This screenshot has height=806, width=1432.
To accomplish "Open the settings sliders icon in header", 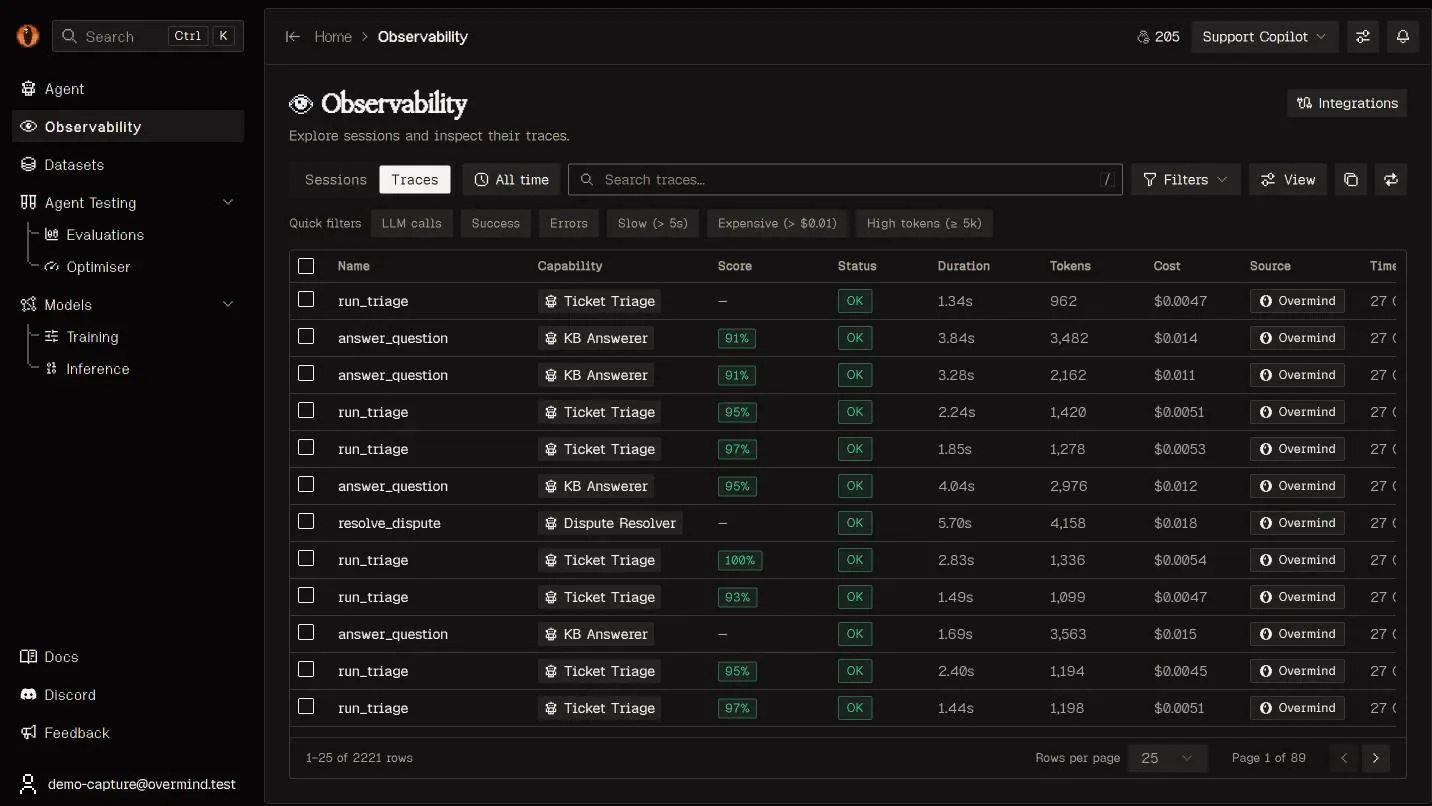I will (x=1363, y=37).
